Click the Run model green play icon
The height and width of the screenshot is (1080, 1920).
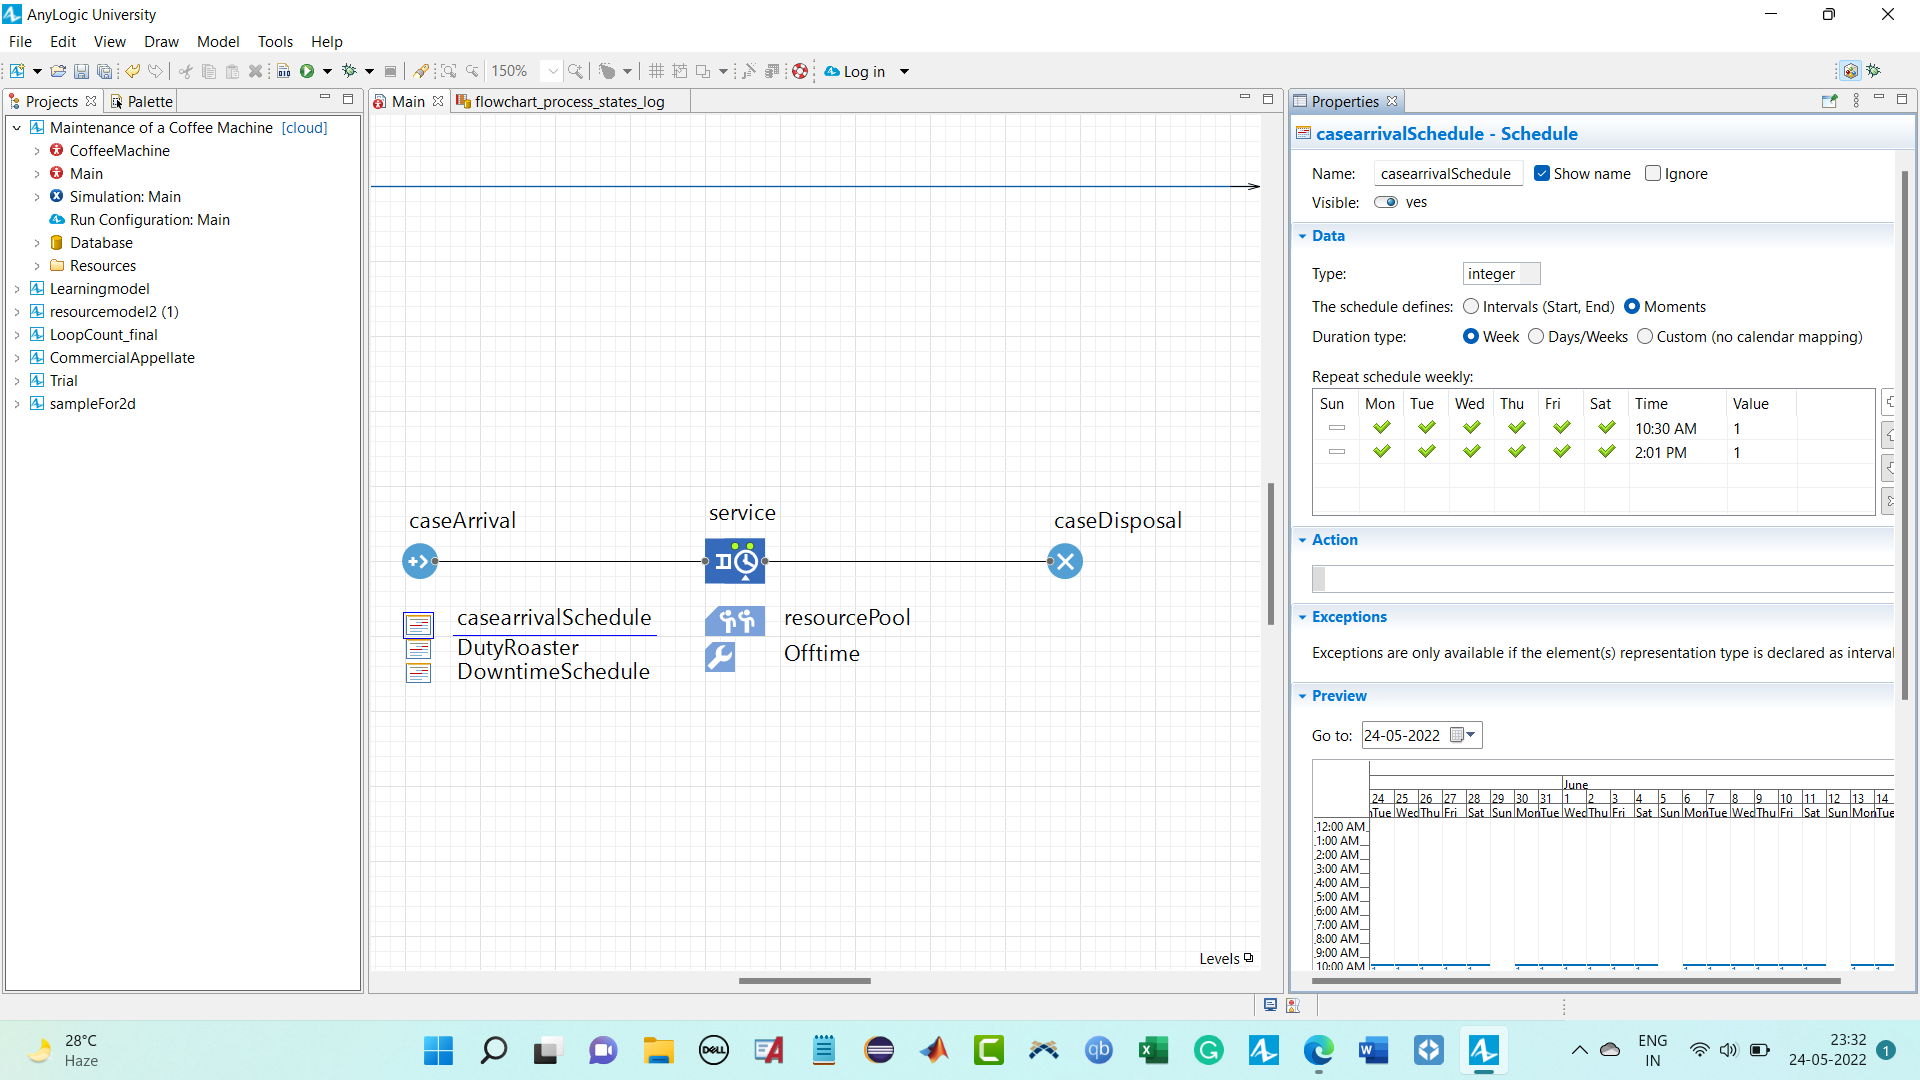point(307,71)
